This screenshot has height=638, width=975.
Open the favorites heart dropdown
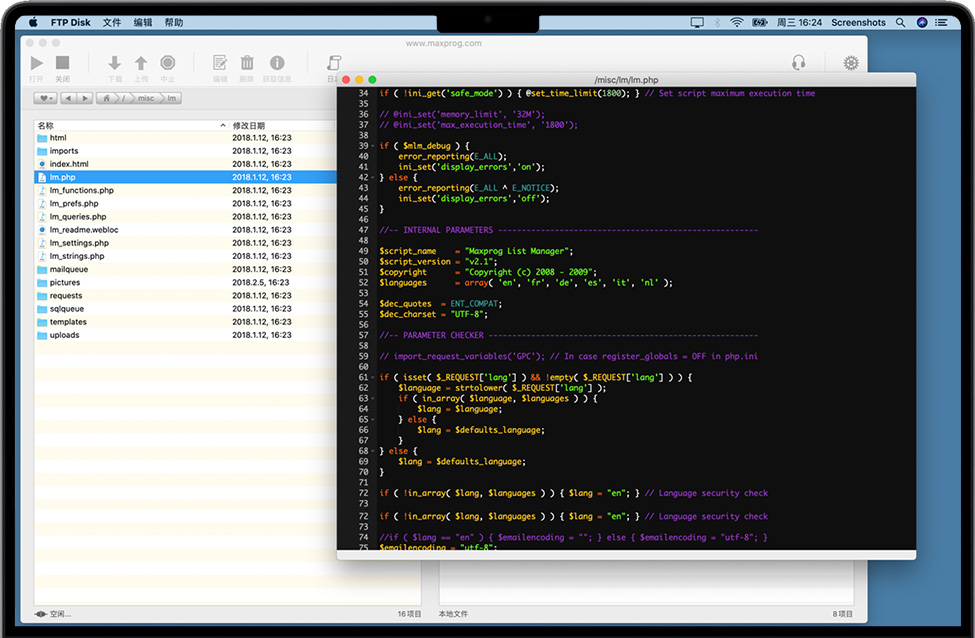pyautogui.click(x=45, y=98)
